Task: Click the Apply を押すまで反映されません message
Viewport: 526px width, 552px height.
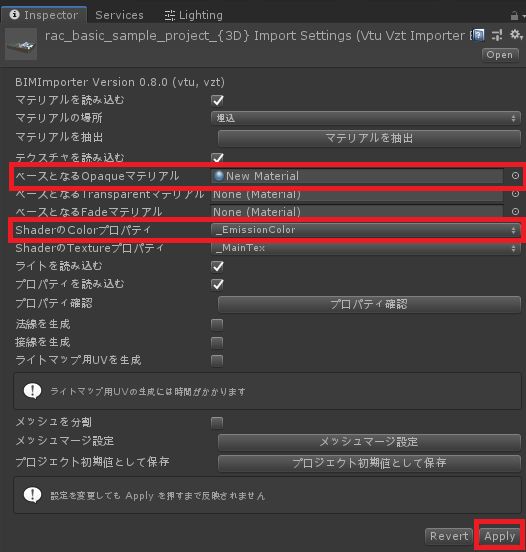Action: click(x=157, y=496)
